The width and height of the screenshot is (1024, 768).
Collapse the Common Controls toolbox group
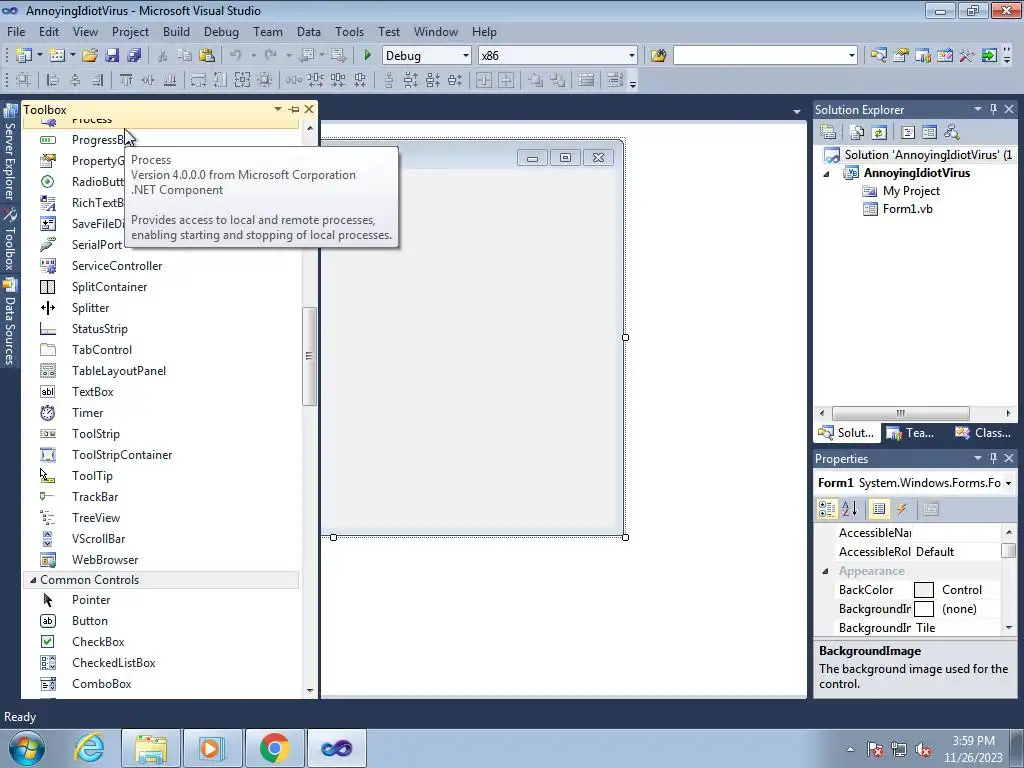click(x=33, y=580)
